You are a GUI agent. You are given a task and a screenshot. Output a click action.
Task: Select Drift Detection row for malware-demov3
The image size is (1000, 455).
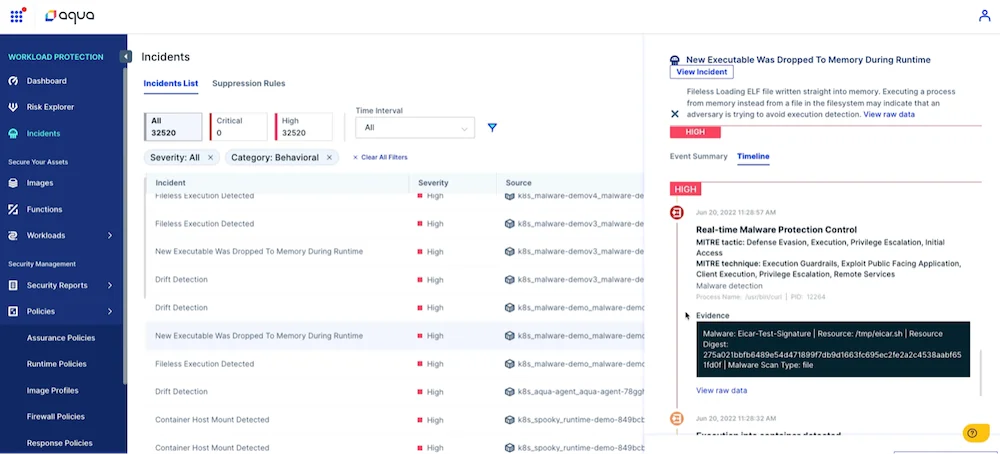point(394,280)
